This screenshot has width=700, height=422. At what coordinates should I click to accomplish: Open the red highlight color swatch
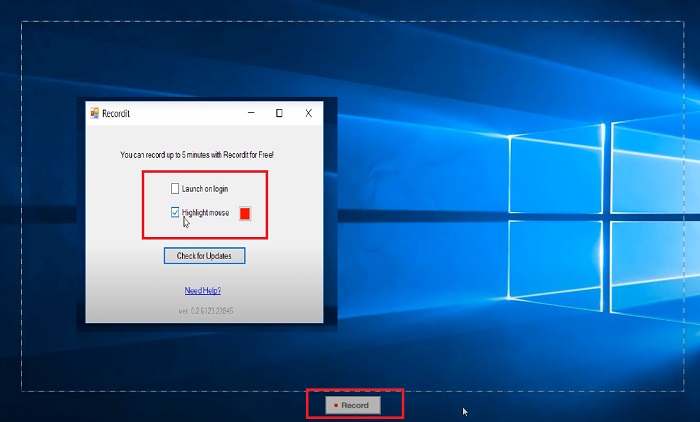pyautogui.click(x=245, y=213)
